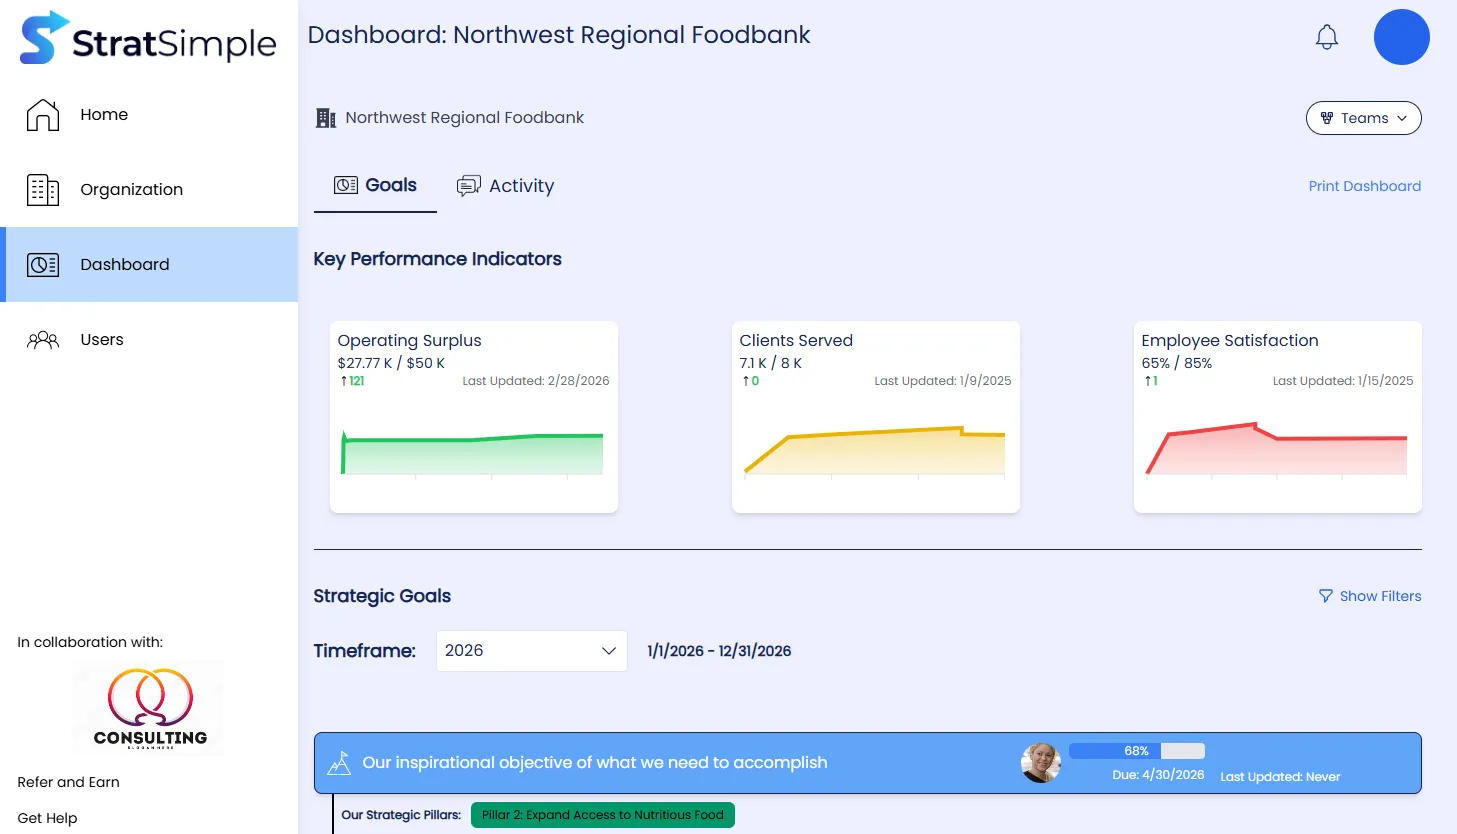Screen dimensions: 1457x834
Task: Click Operating Surplus up arrow indicator
Action: [344, 381]
